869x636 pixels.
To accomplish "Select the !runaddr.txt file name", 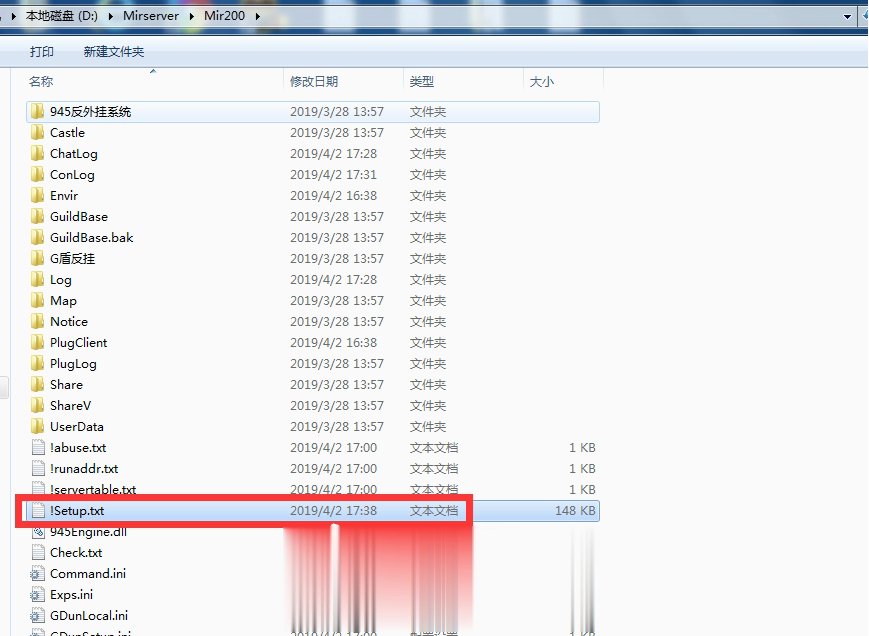I will 84,469.
